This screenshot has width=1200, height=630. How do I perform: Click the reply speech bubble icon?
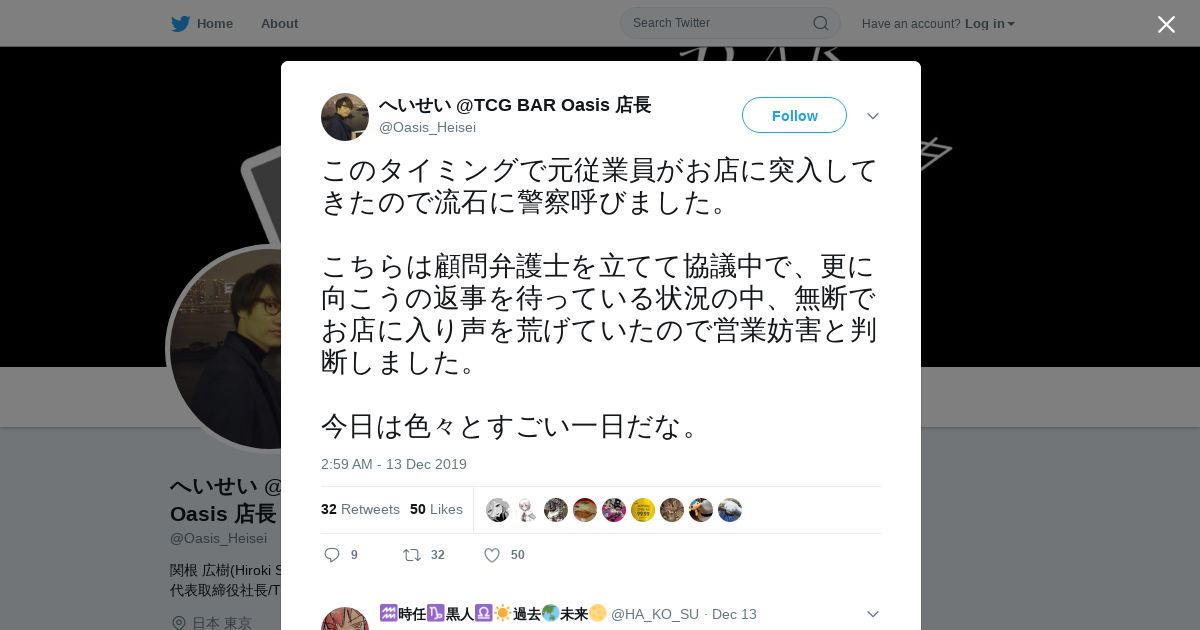333,555
